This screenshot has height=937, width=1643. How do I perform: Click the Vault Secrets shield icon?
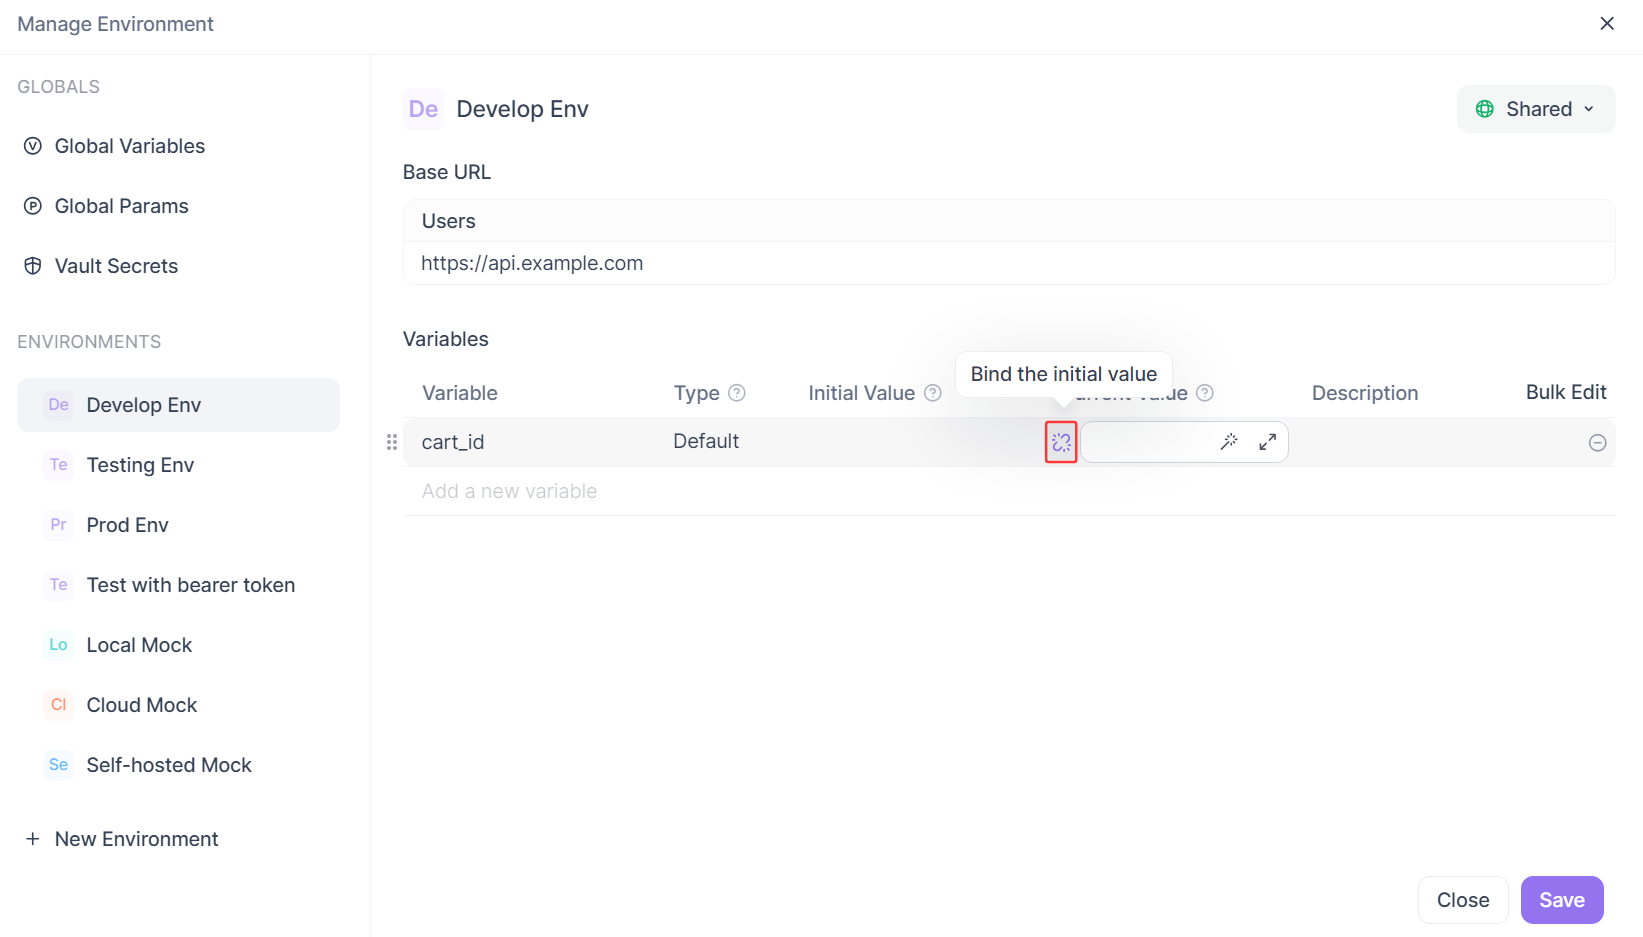33,266
